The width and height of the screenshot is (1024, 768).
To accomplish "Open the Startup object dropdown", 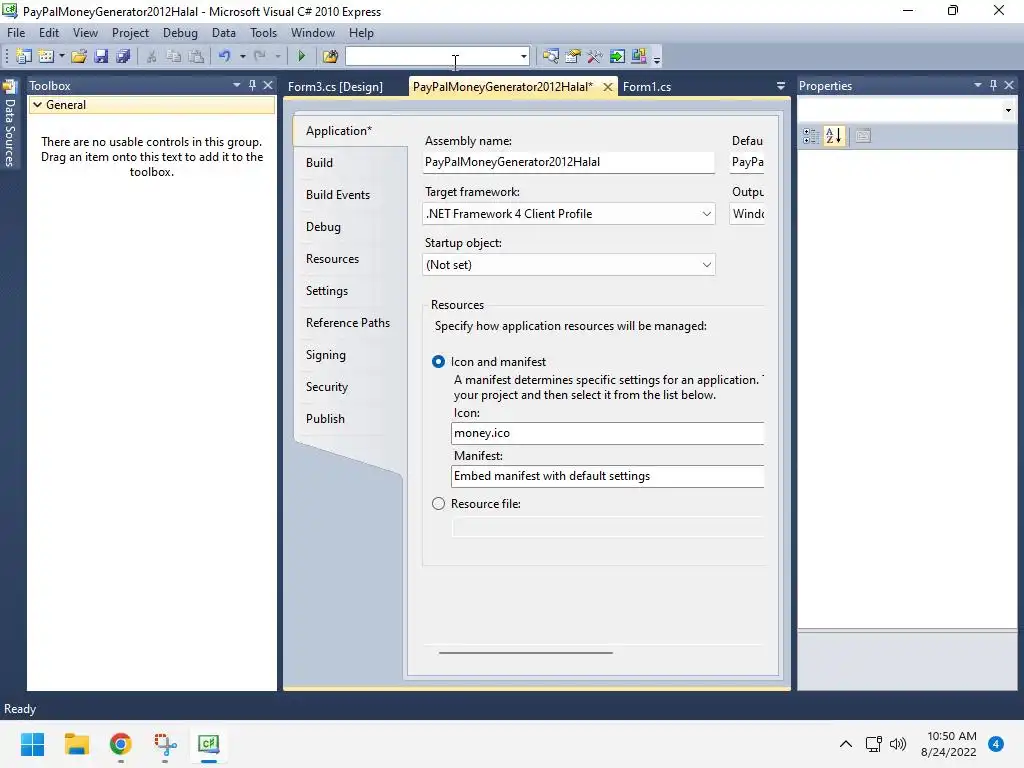I will [568, 264].
